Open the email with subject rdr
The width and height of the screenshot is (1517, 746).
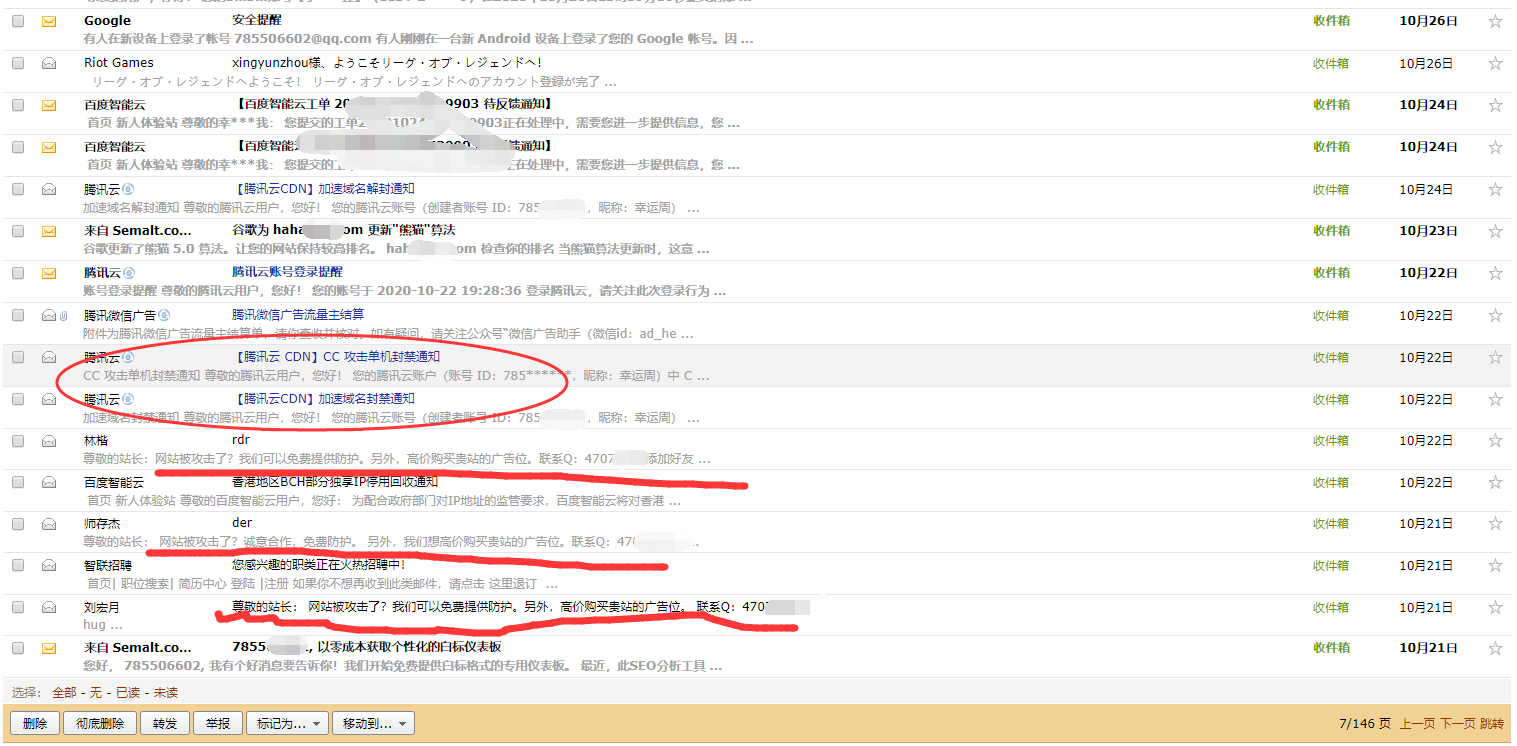point(241,440)
